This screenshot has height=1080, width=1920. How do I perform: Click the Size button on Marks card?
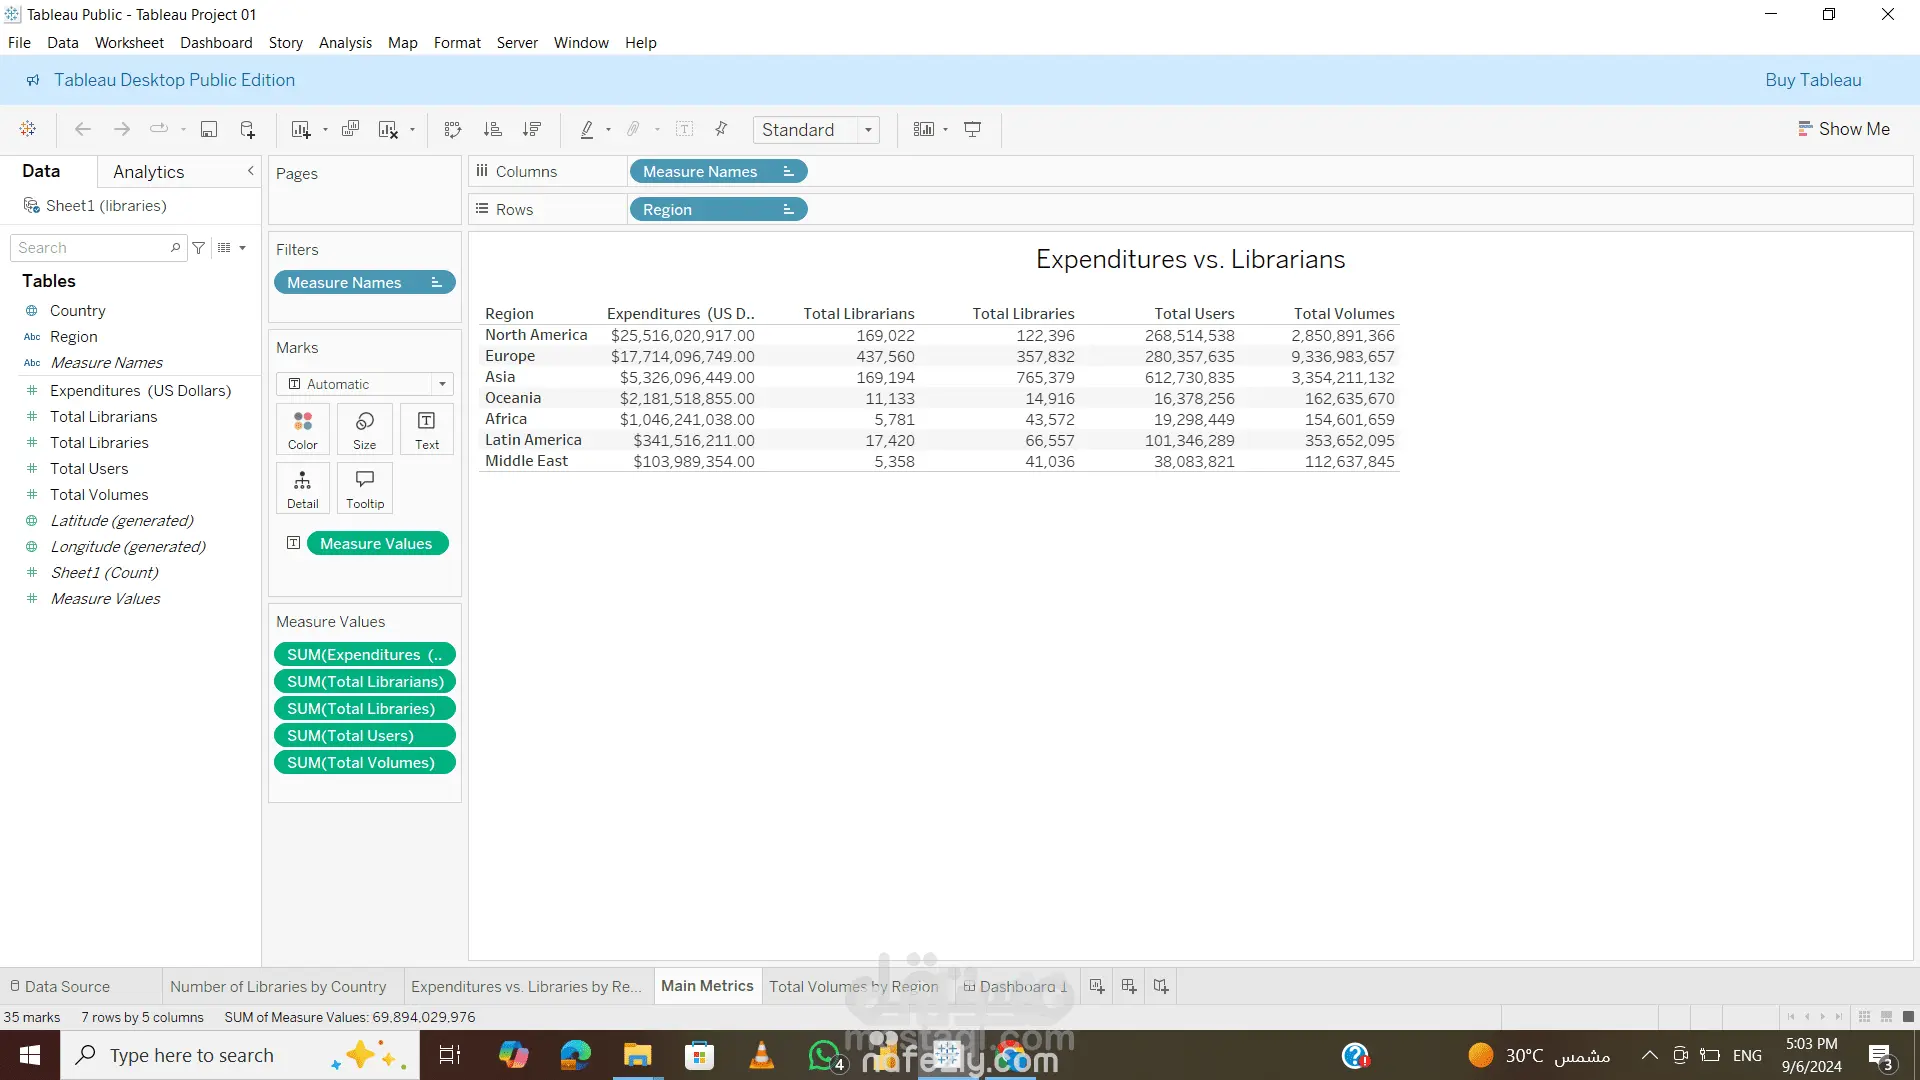tap(365, 430)
